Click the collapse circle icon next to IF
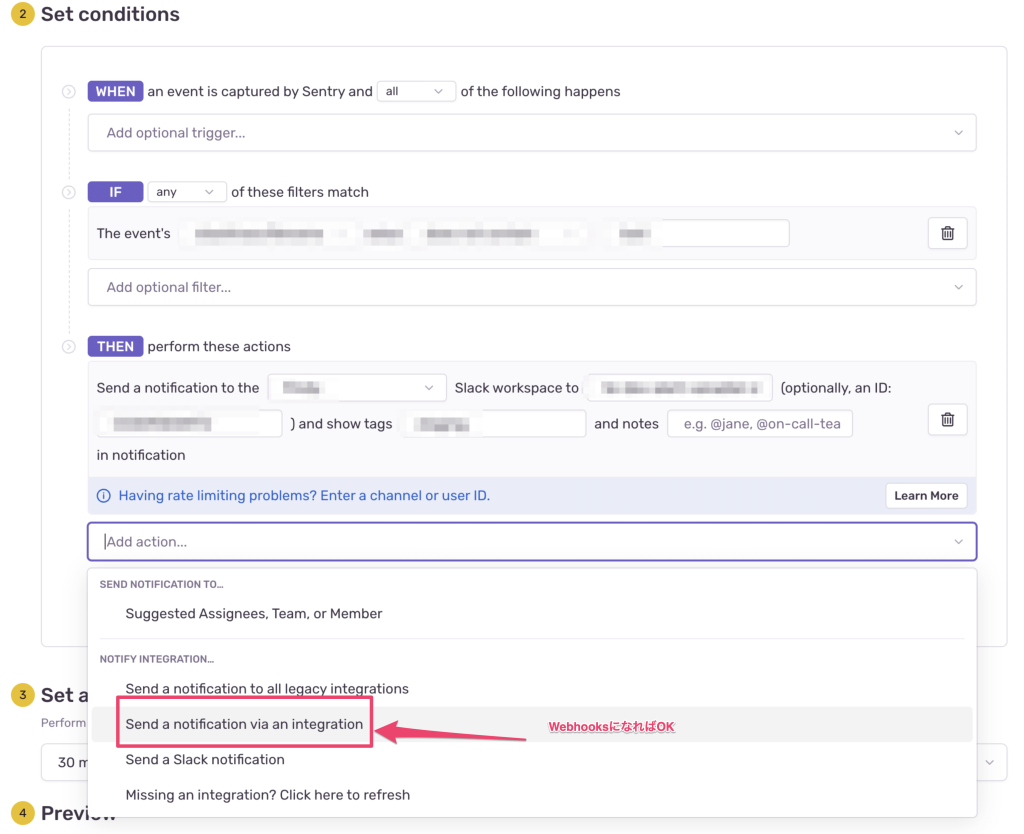Screen dimensions: 1024x834 tap(69, 192)
